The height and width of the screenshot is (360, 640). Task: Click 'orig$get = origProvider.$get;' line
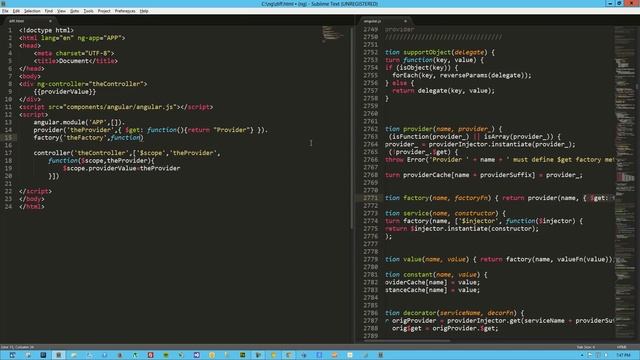[445, 329]
